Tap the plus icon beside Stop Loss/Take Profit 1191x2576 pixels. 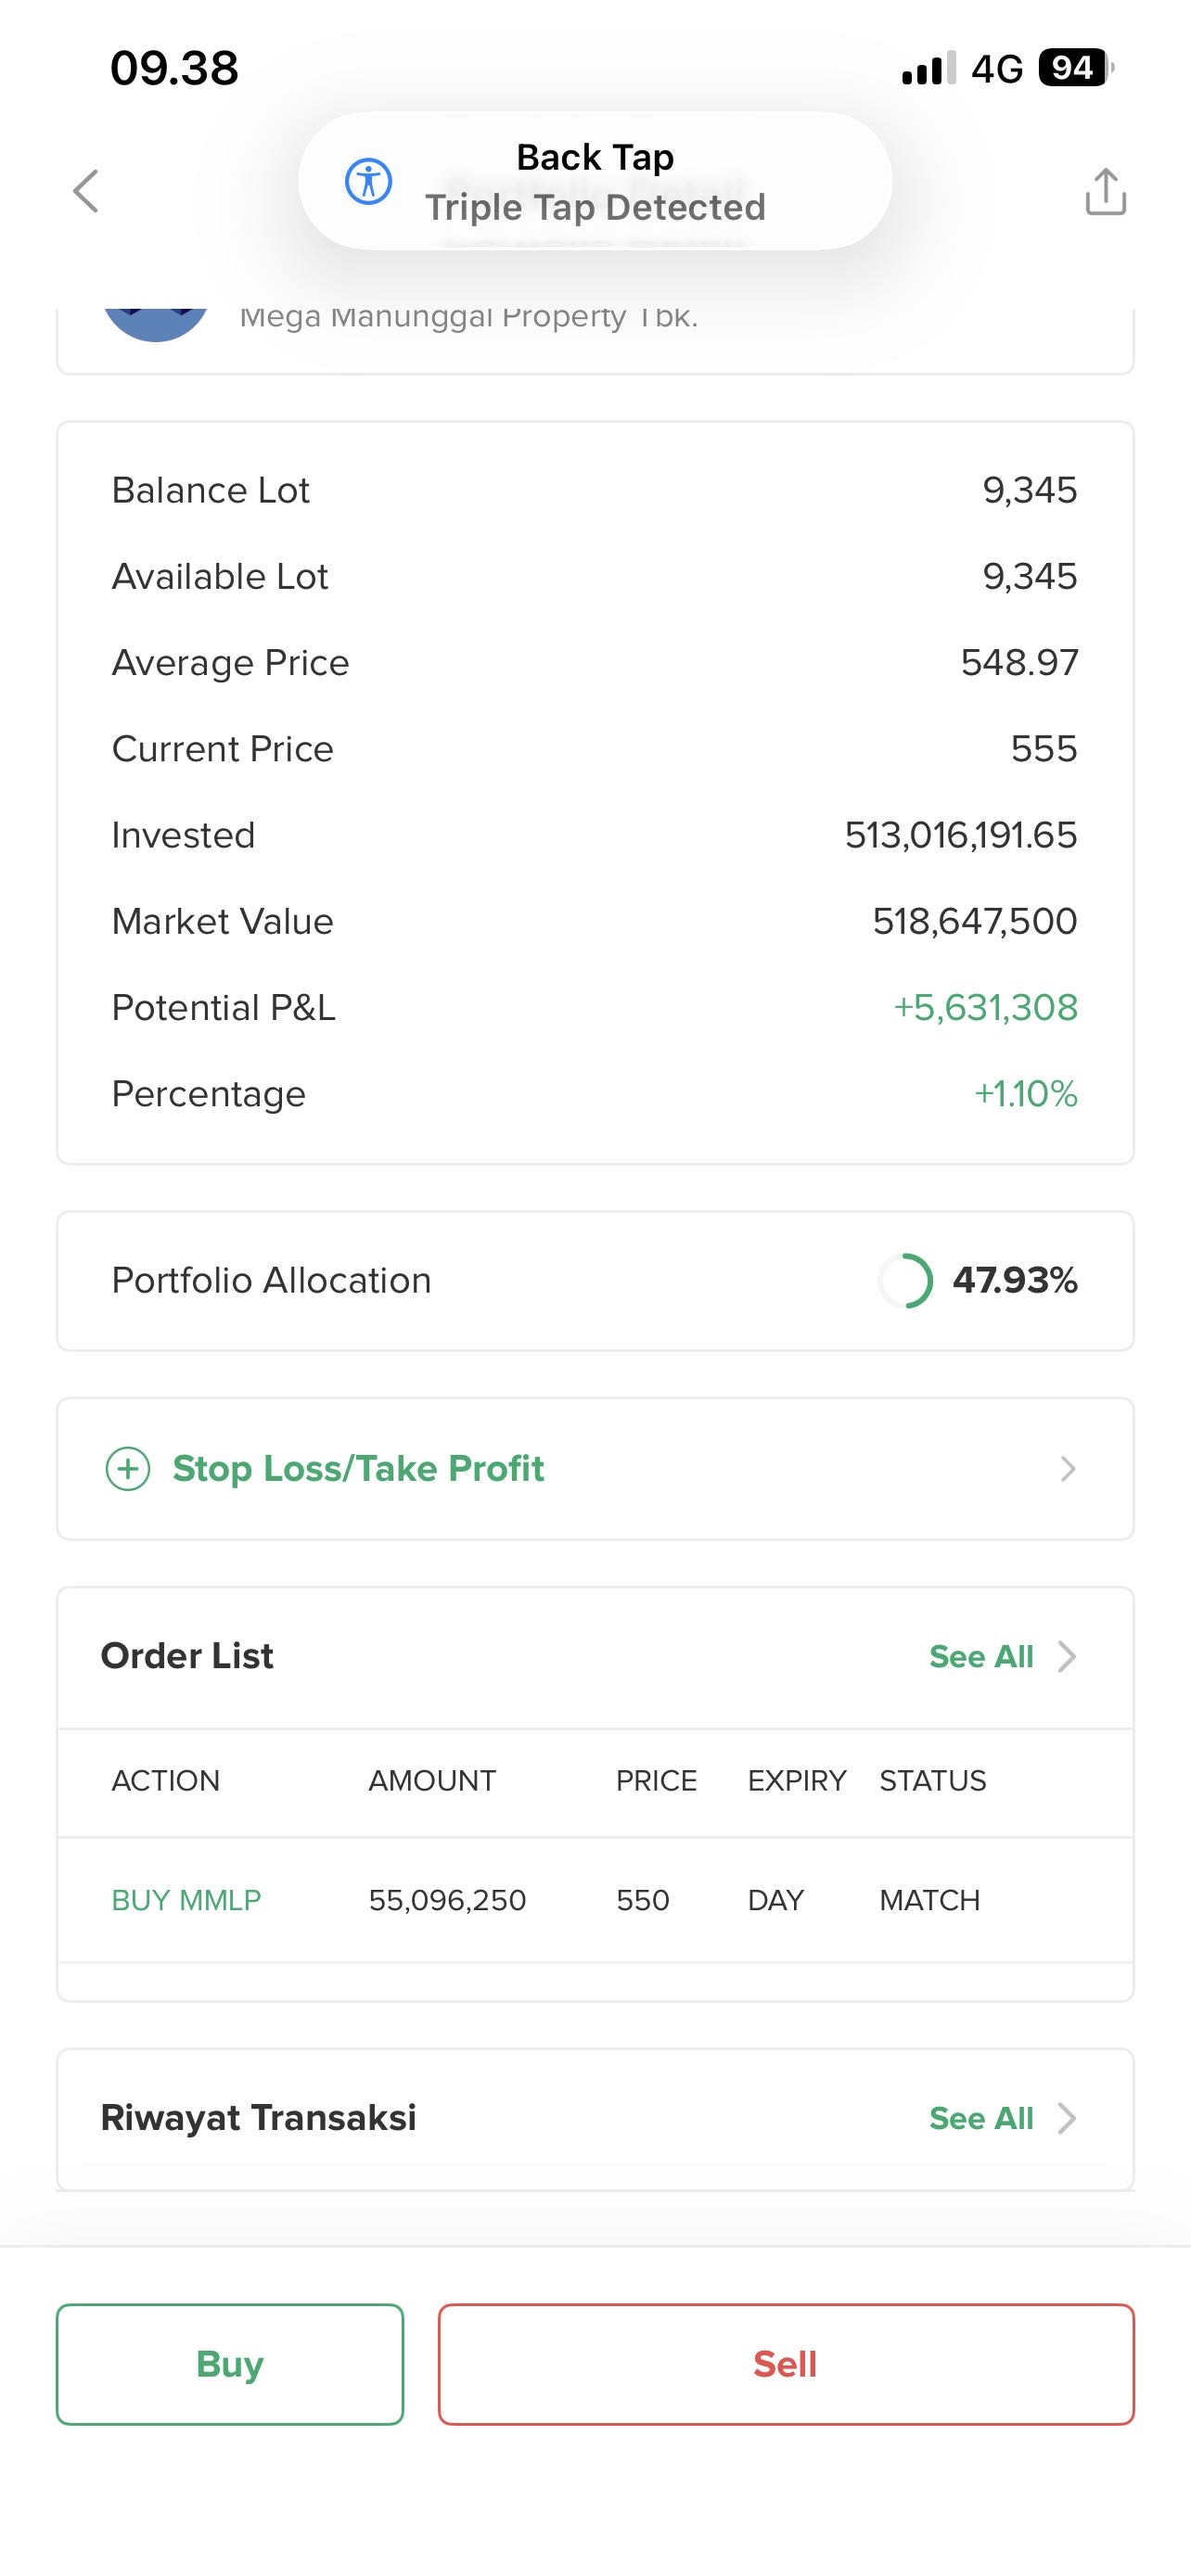pyautogui.click(x=128, y=1469)
